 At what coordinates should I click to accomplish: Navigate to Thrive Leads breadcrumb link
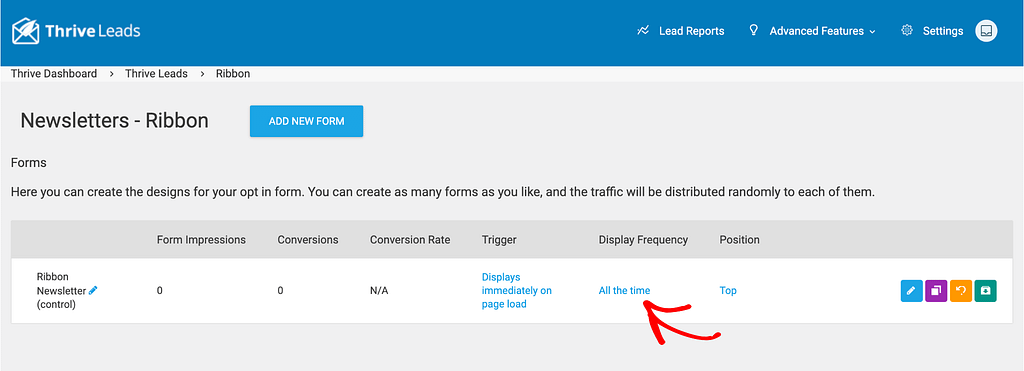(x=156, y=74)
